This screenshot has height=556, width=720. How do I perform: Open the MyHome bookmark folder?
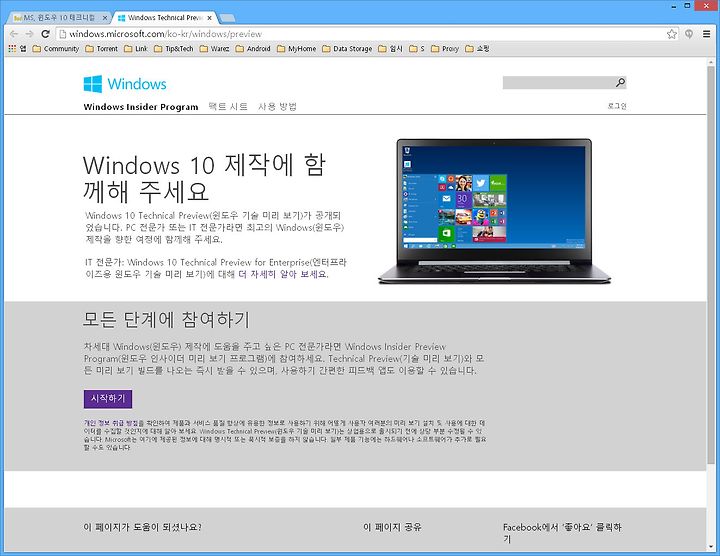click(x=297, y=49)
